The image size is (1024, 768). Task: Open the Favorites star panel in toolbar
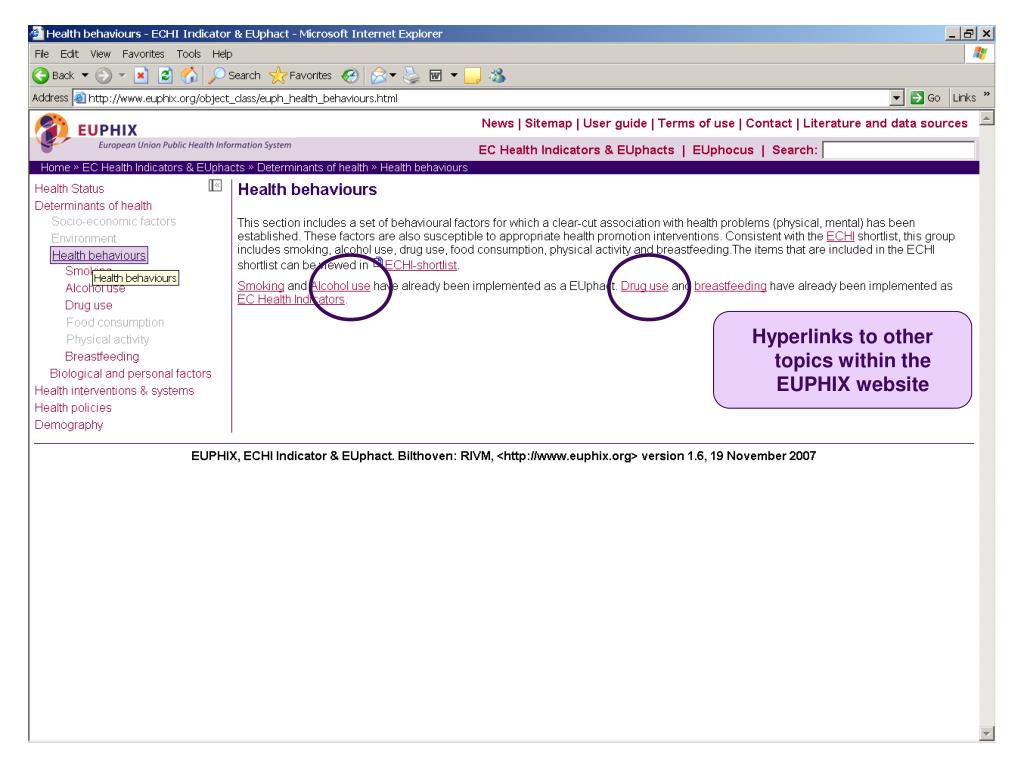click(x=300, y=76)
